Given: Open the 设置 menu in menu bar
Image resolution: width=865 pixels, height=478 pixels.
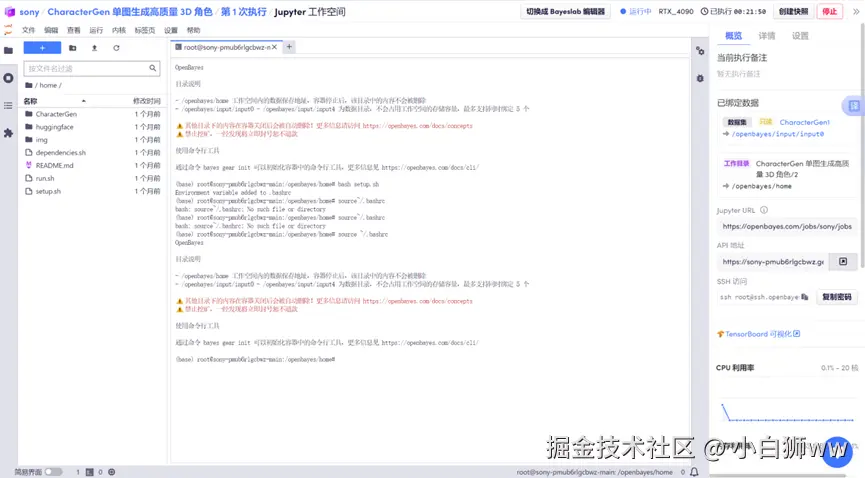Looking at the screenshot, I should [171, 30].
